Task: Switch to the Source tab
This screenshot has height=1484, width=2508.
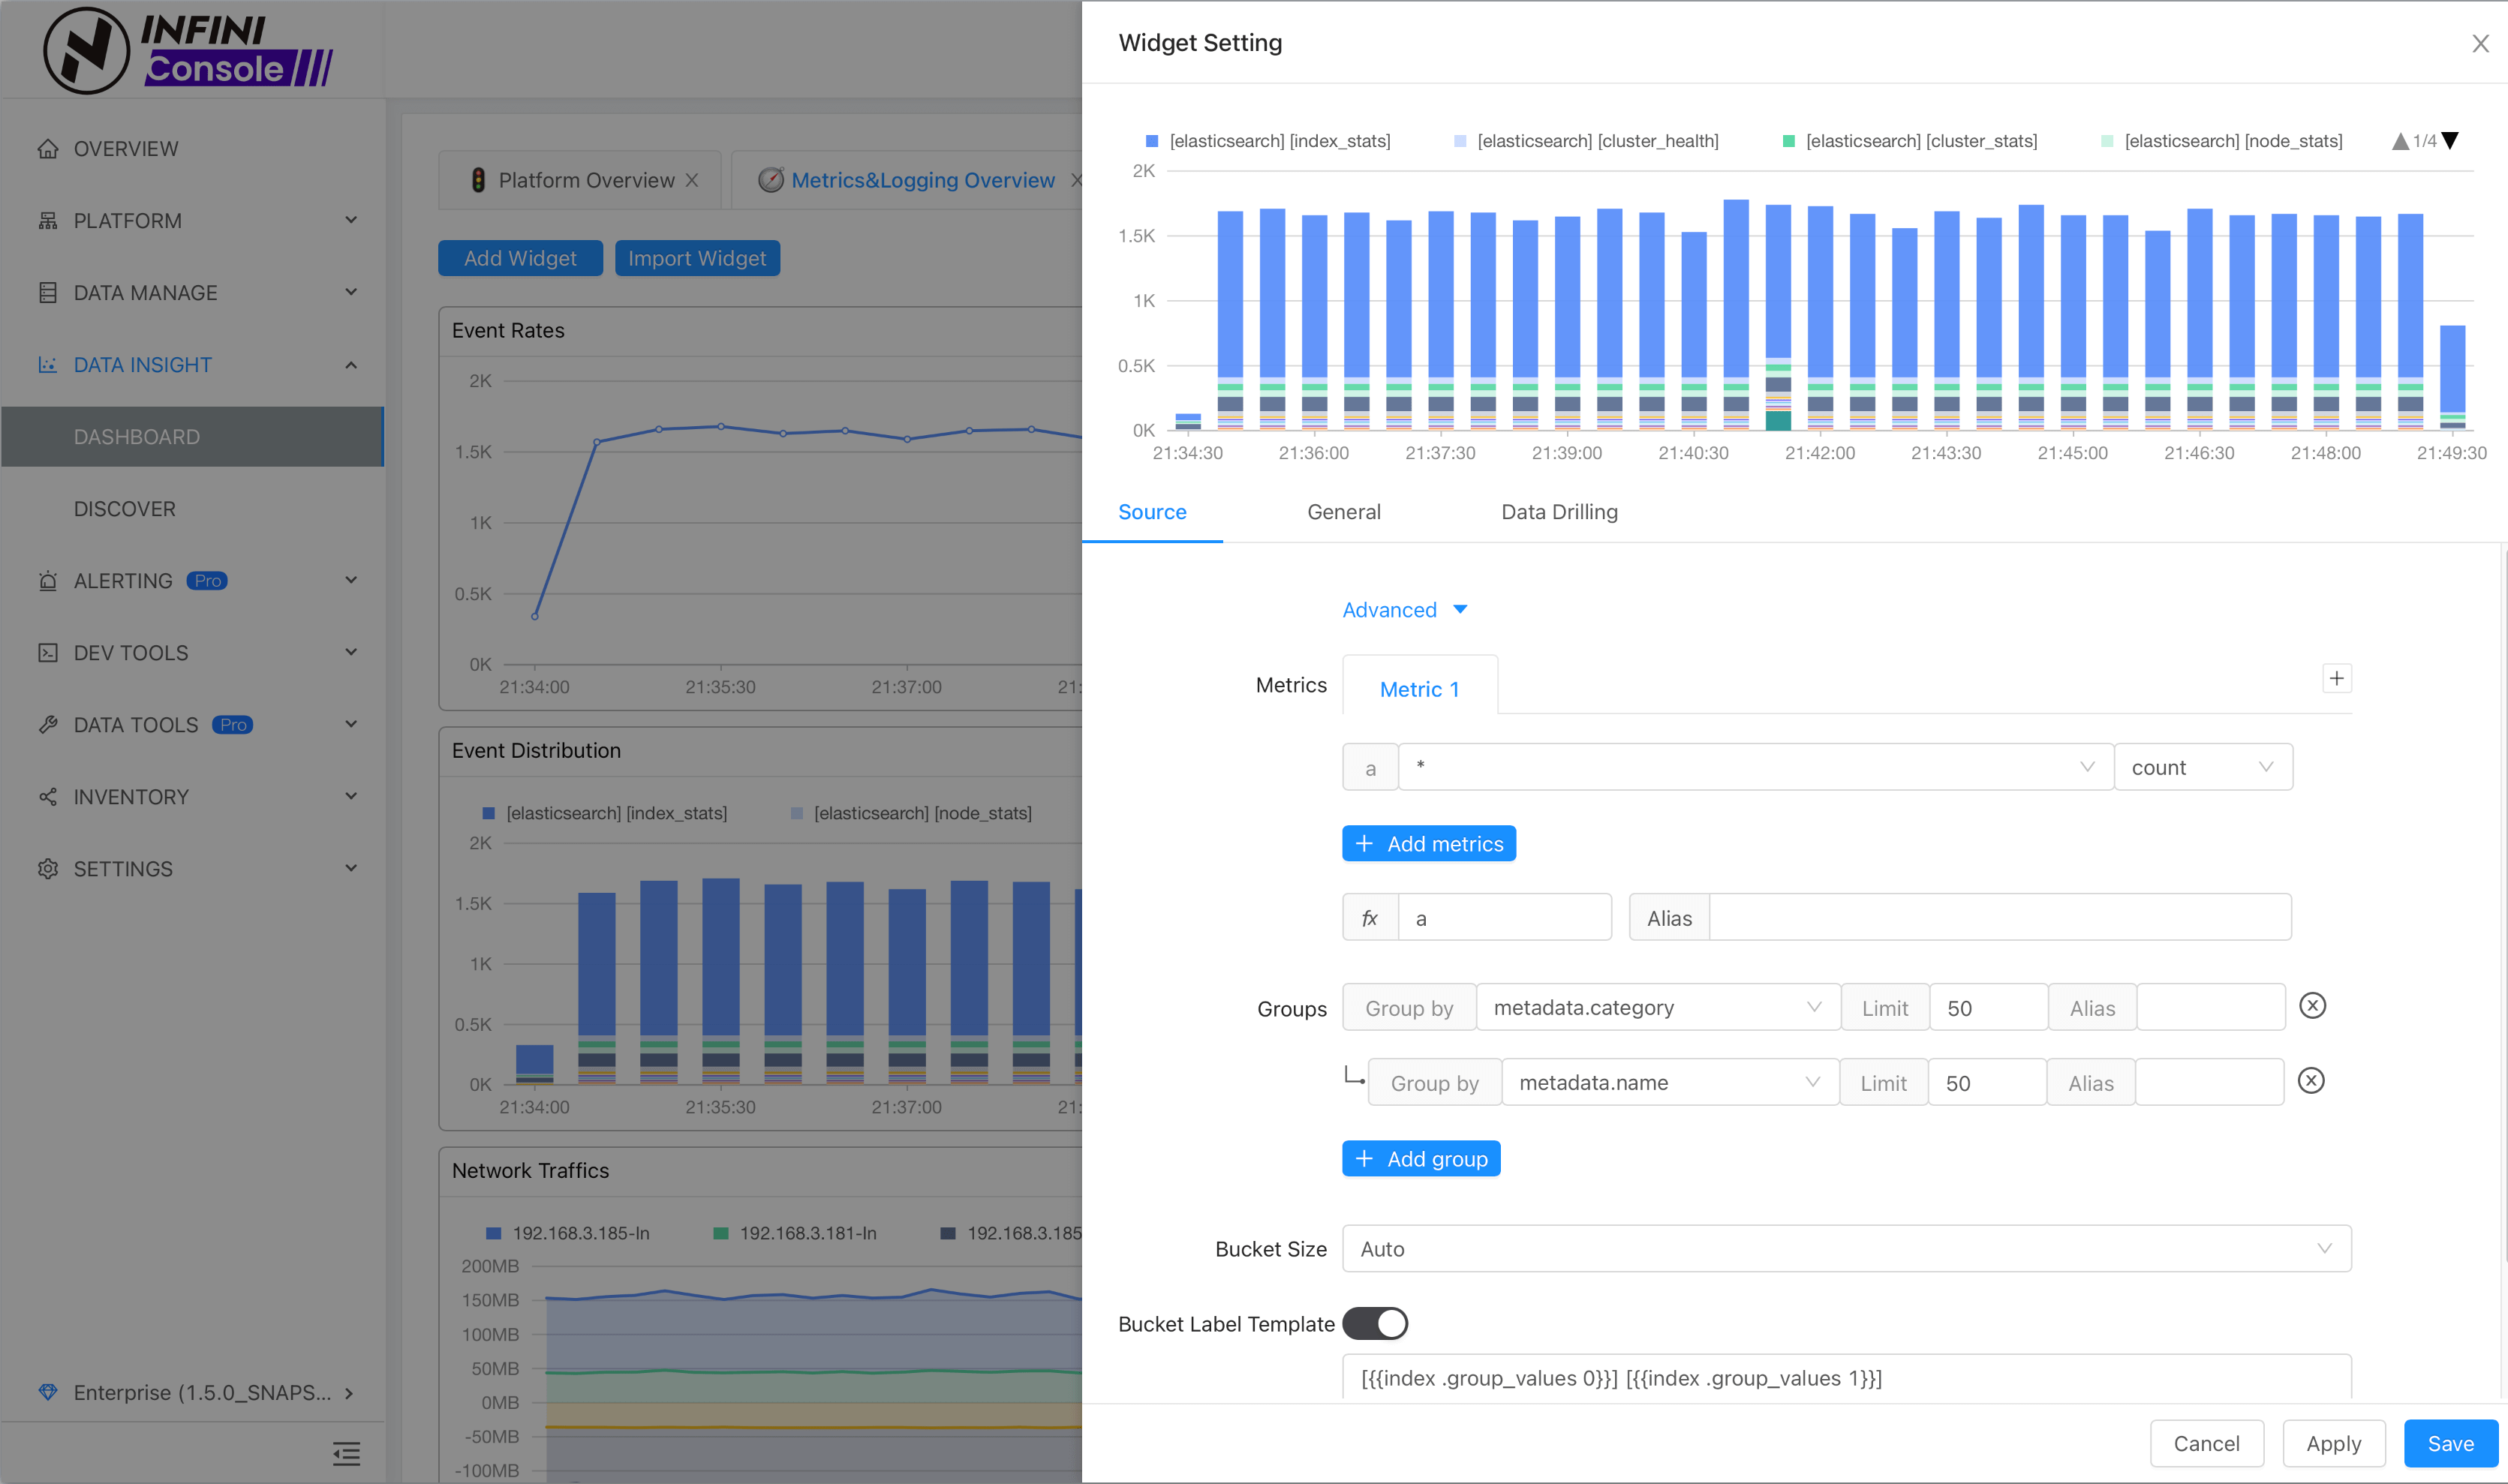Action: tap(1152, 512)
